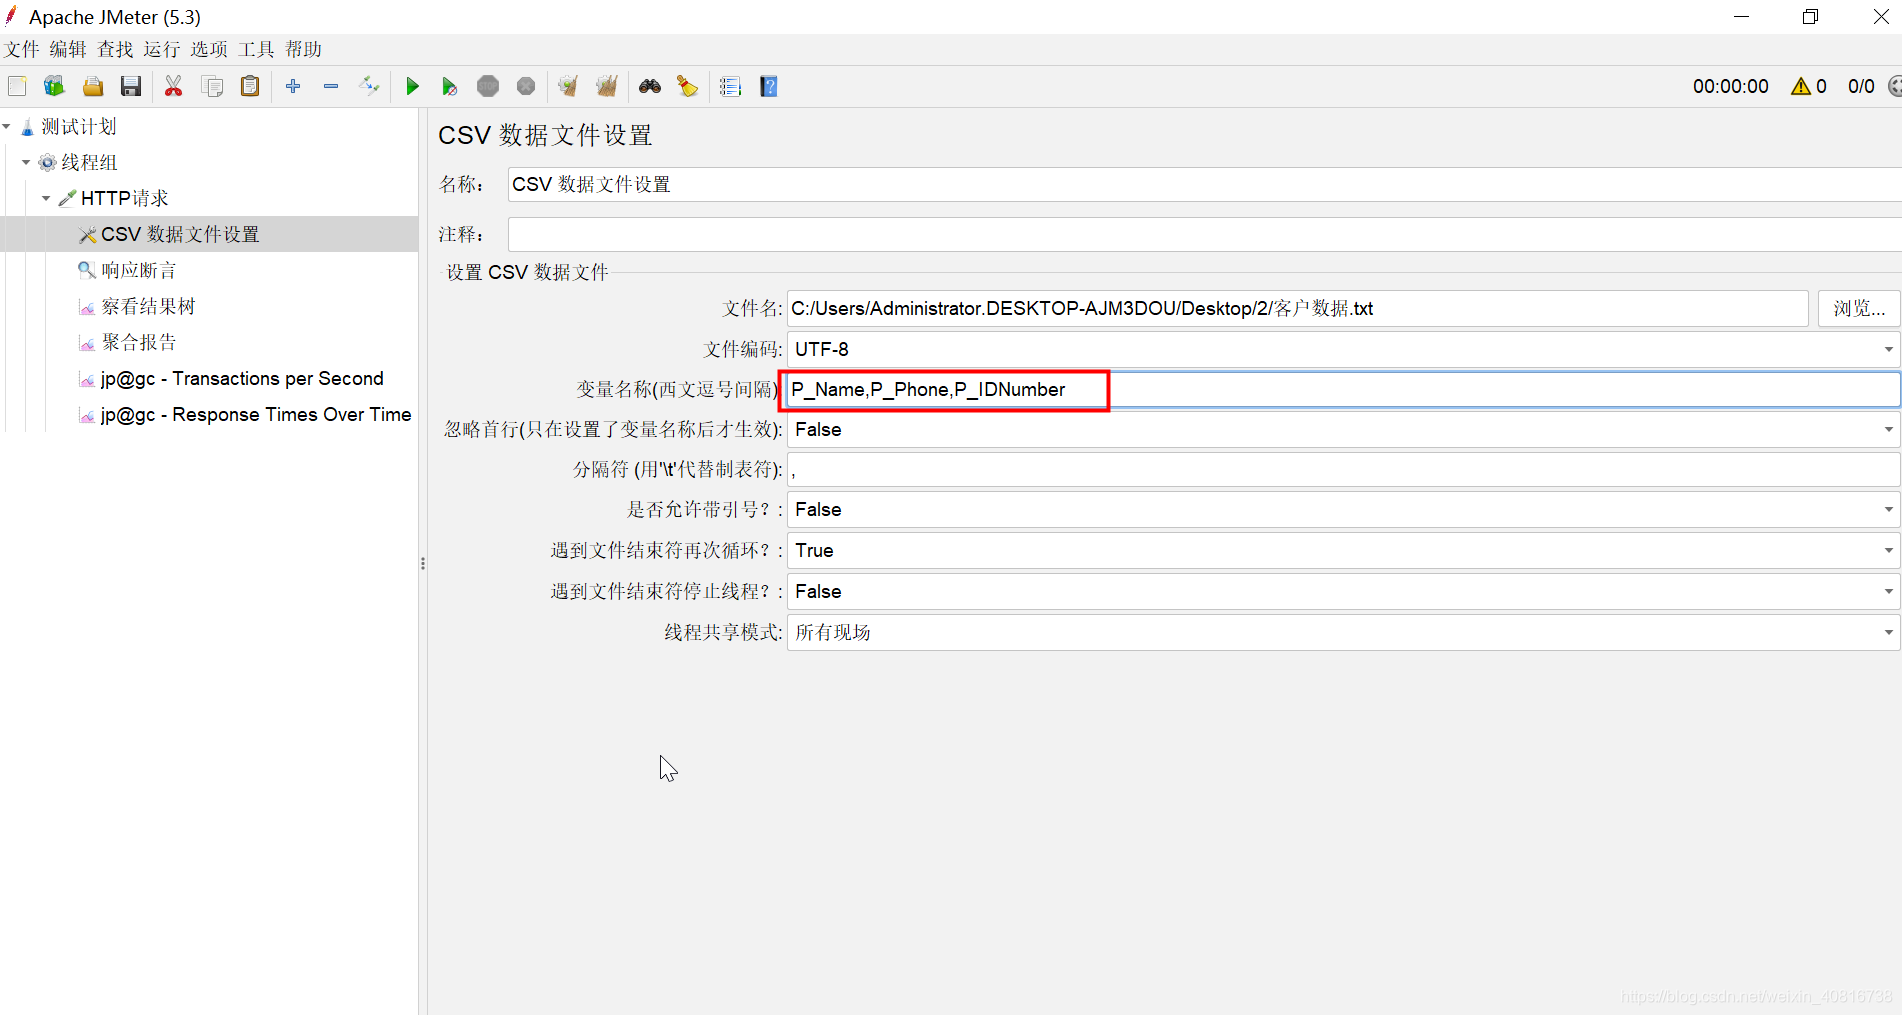This screenshot has height=1015, width=1902.
Task: Collapse the HTTP请求 tree node
Action: click(46, 198)
